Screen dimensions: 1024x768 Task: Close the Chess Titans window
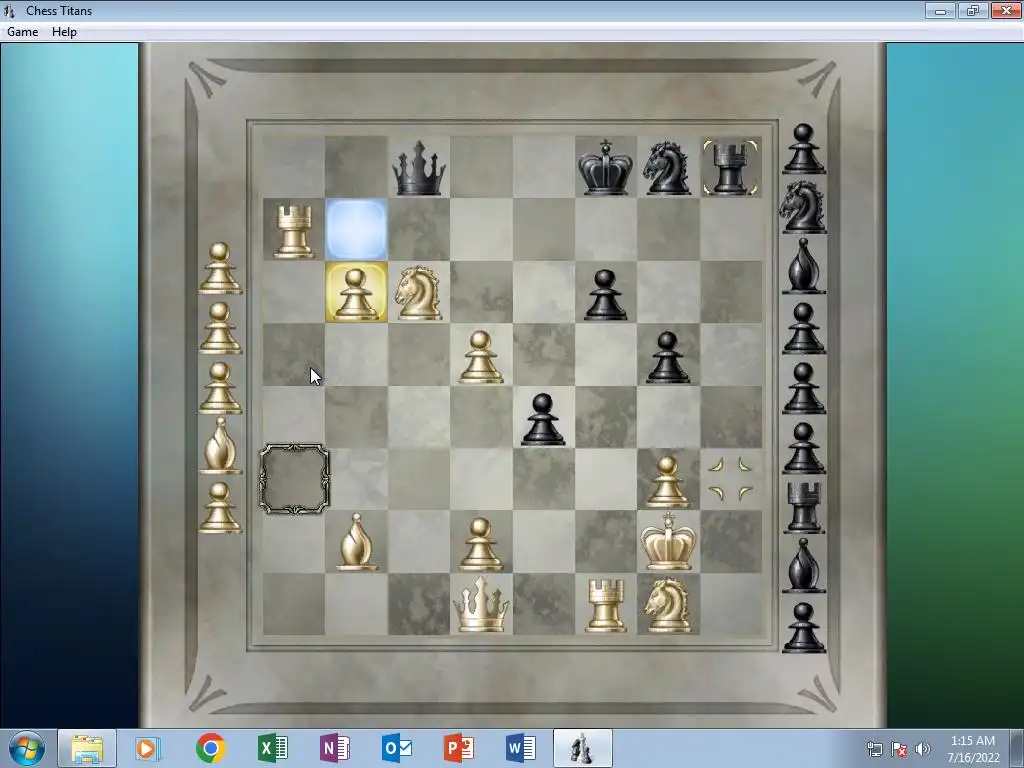coord(1006,10)
